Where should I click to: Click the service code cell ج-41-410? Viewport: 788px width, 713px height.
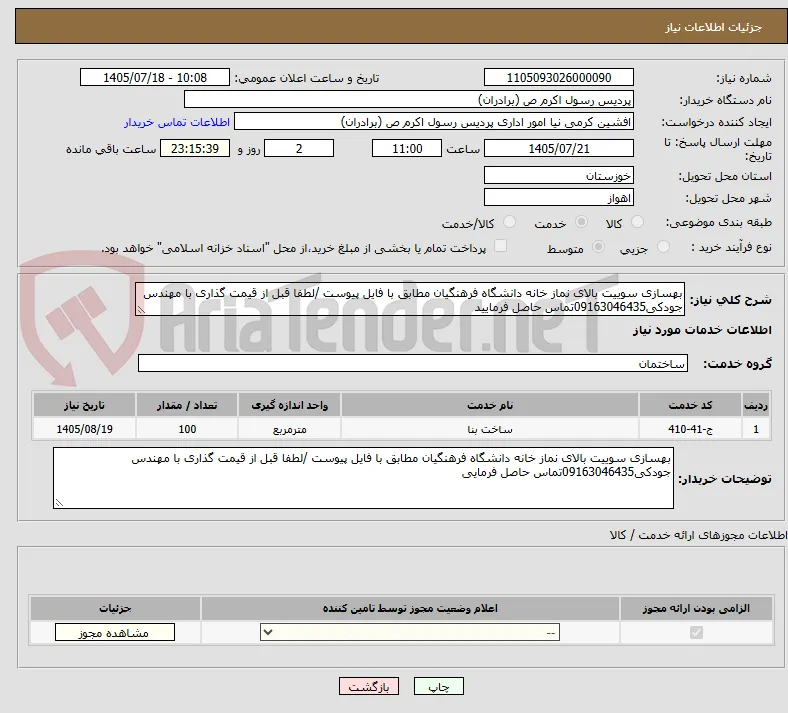pyautogui.click(x=691, y=429)
